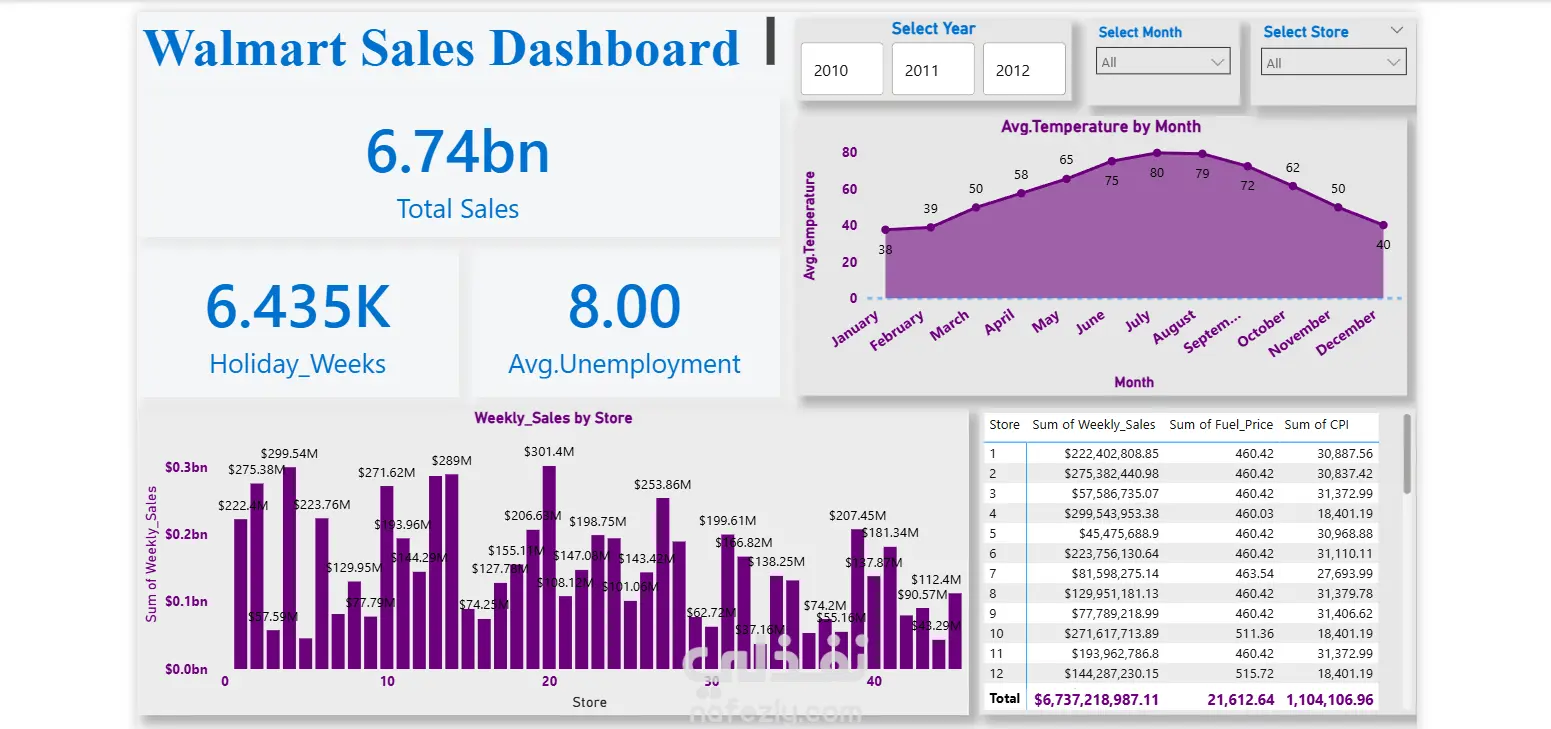Sort by the Sum of CPI column header
Screen dimensions: 1551x729
[x=1316, y=425]
